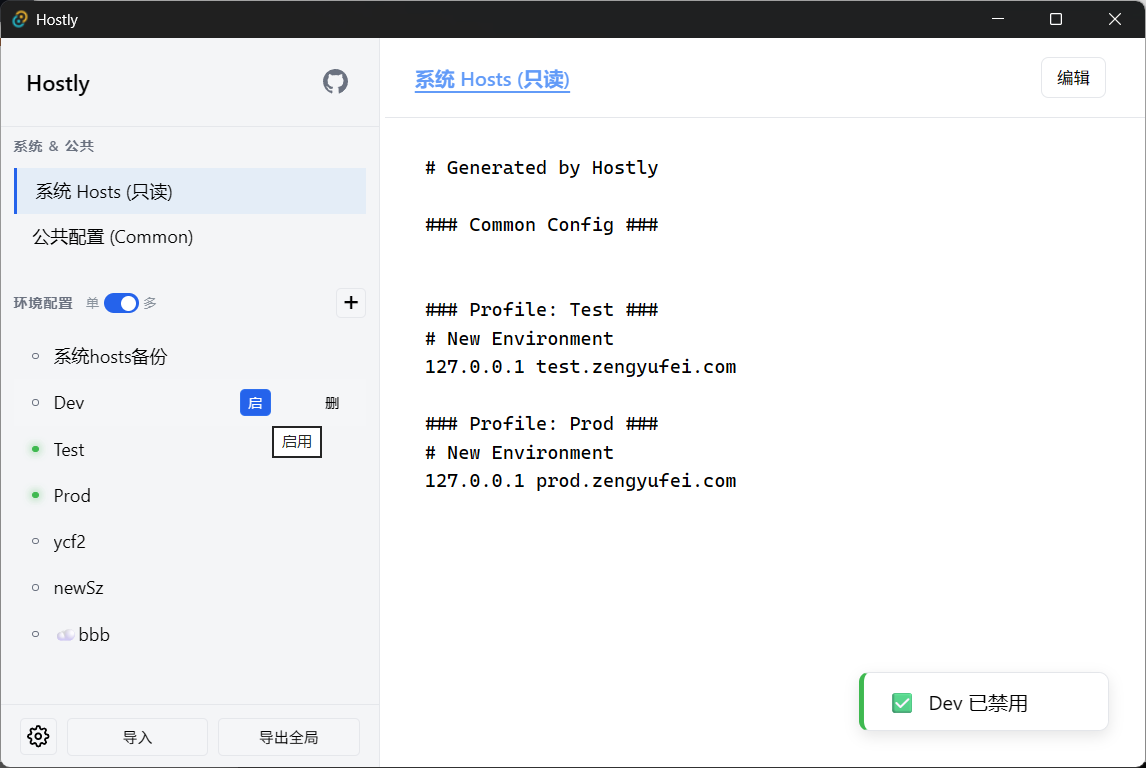Viewport: 1146px width, 768px height.
Task: Click the 单 single-mode label
Action: [92, 303]
